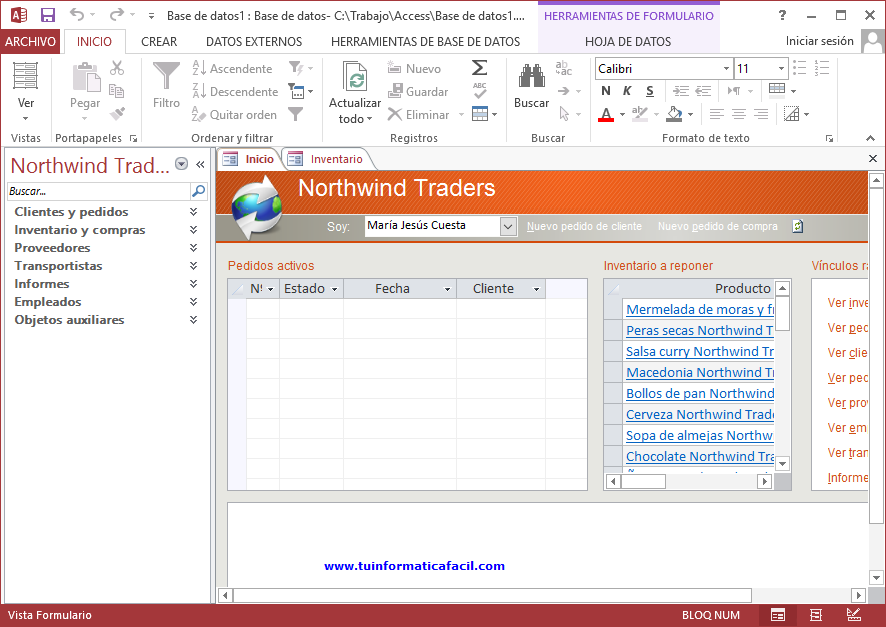Open HERRAMIENTAS DE BASE DE DATOS tab
886x627 pixels.
(425, 42)
